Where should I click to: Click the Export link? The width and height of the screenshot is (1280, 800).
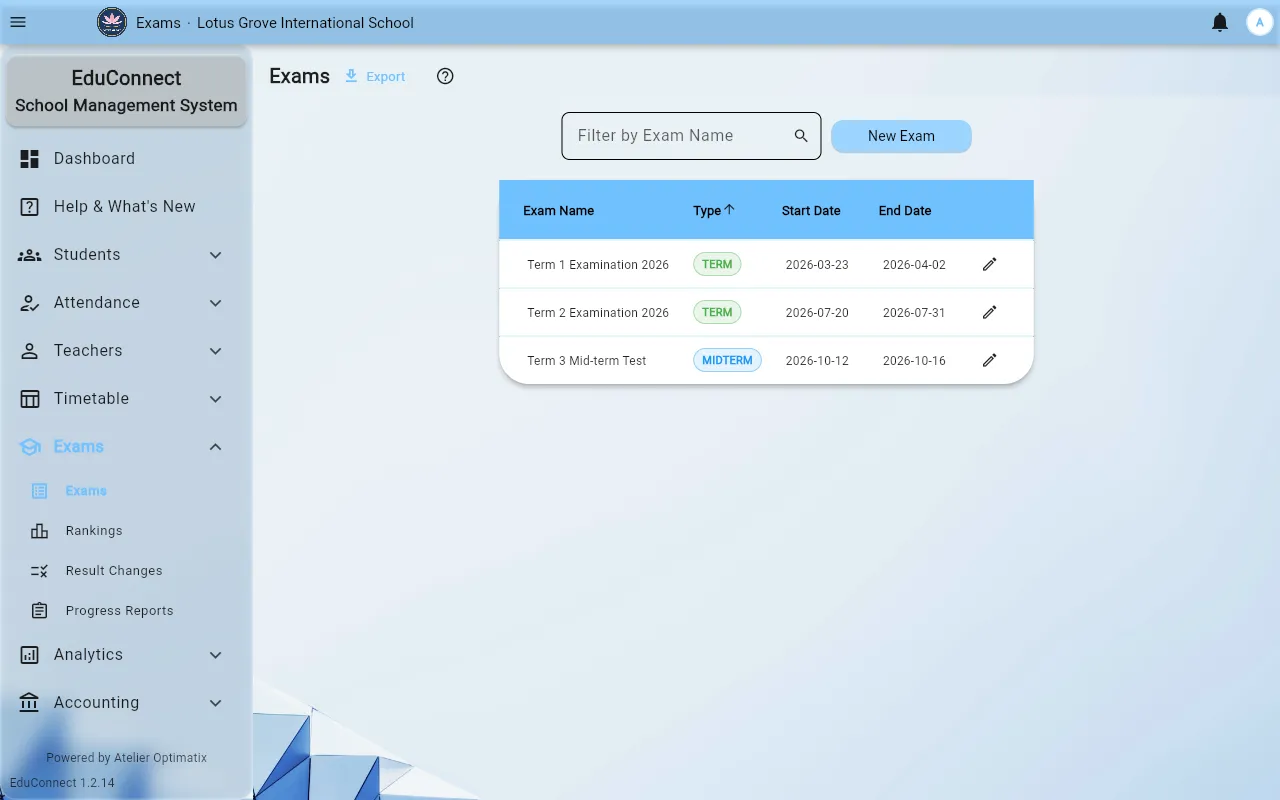pos(375,76)
